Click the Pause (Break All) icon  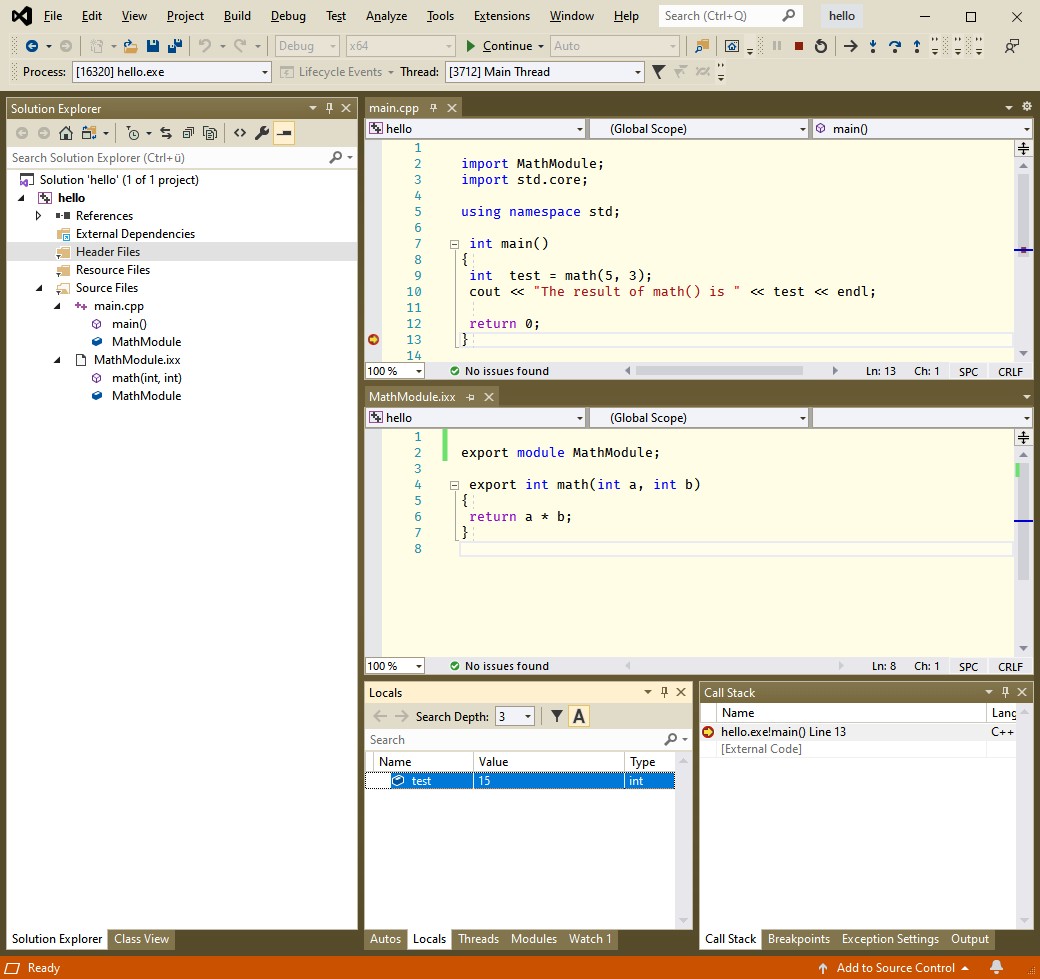coord(775,46)
